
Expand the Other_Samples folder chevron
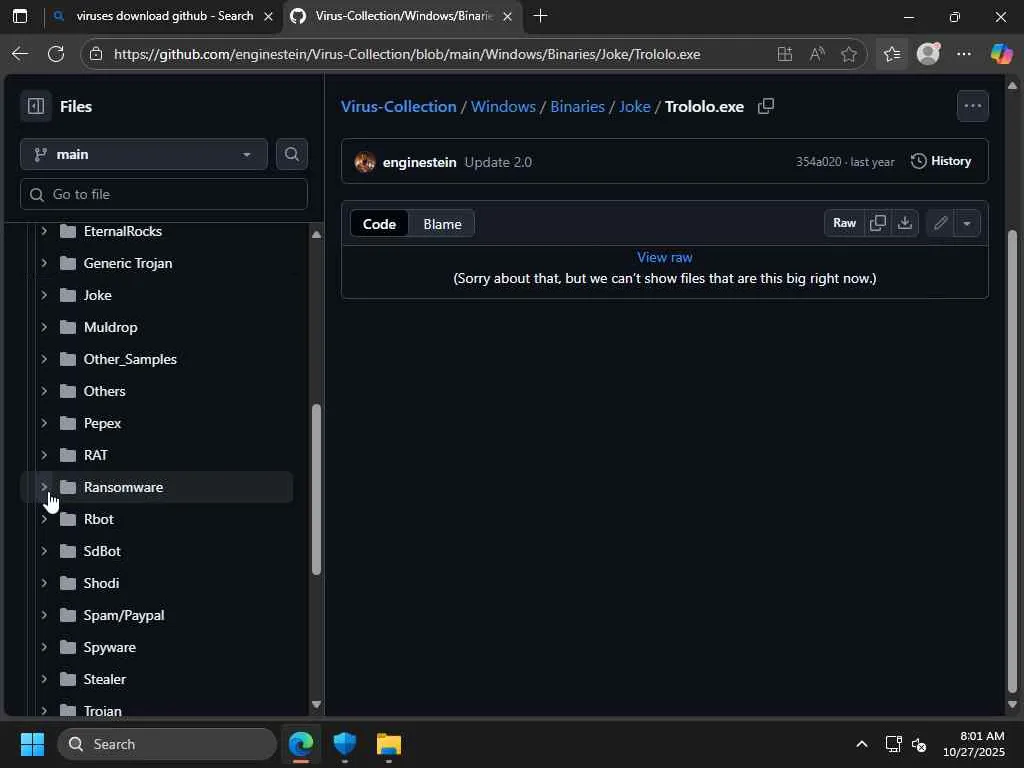[x=44, y=359]
